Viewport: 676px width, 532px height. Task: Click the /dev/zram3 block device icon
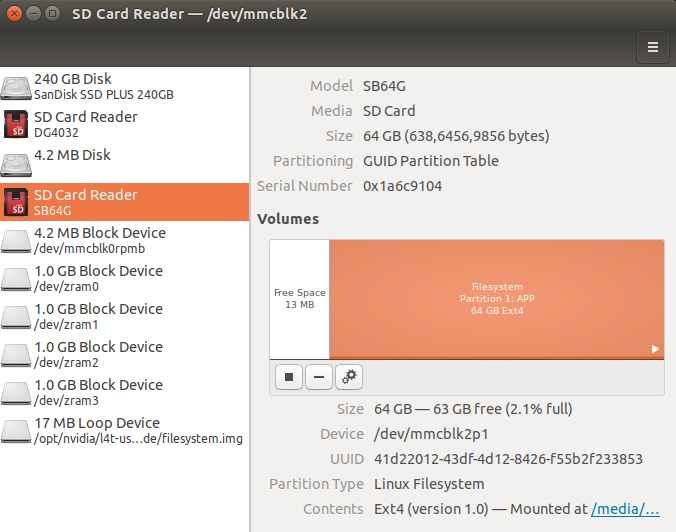pos(16,392)
